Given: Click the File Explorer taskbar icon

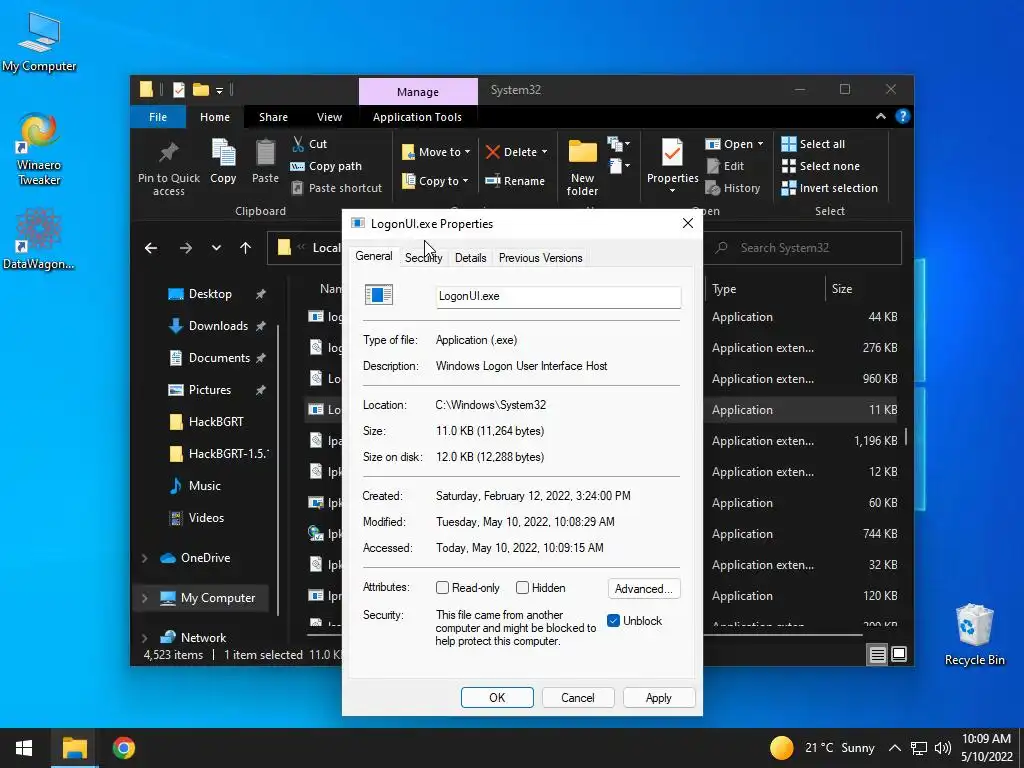Looking at the screenshot, I should [74, 748].
